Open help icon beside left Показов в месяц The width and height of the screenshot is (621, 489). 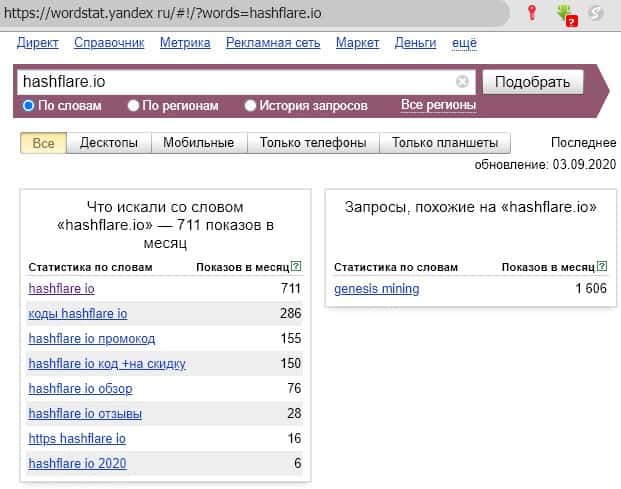tap(296, 266)
